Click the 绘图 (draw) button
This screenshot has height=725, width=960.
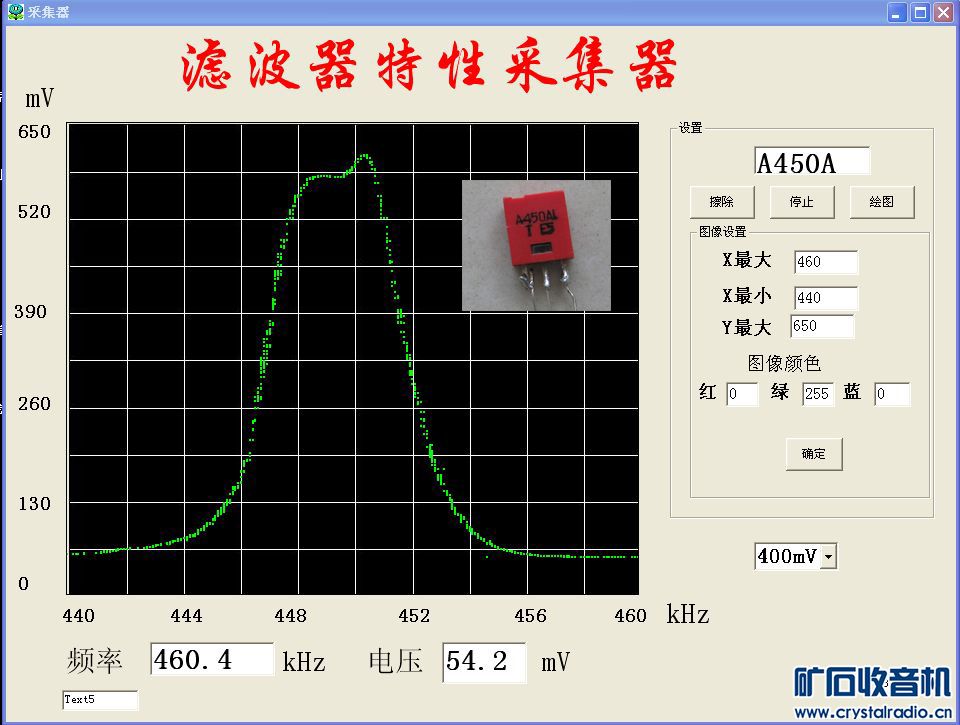coord(882,202)
